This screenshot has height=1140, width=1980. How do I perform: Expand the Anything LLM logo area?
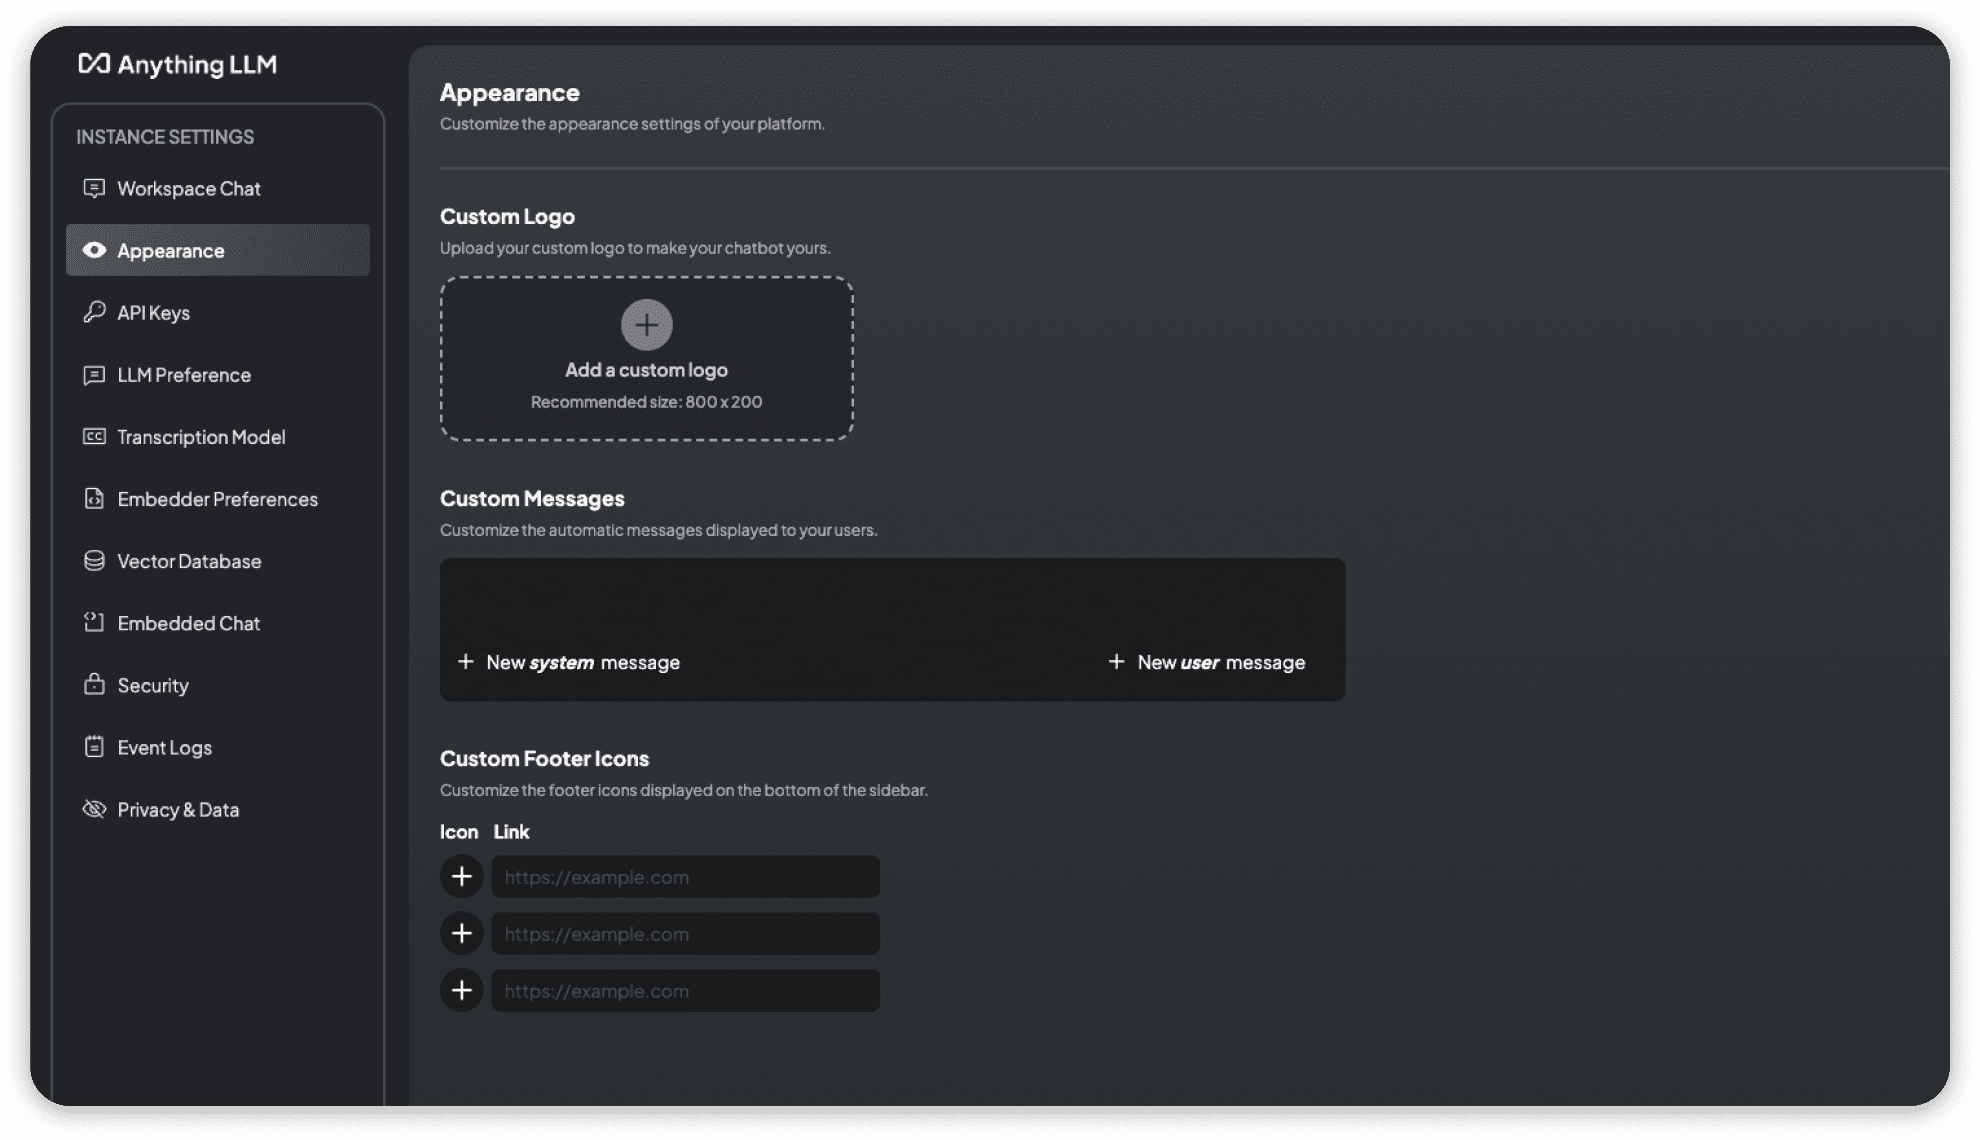(x=178, y=64)
